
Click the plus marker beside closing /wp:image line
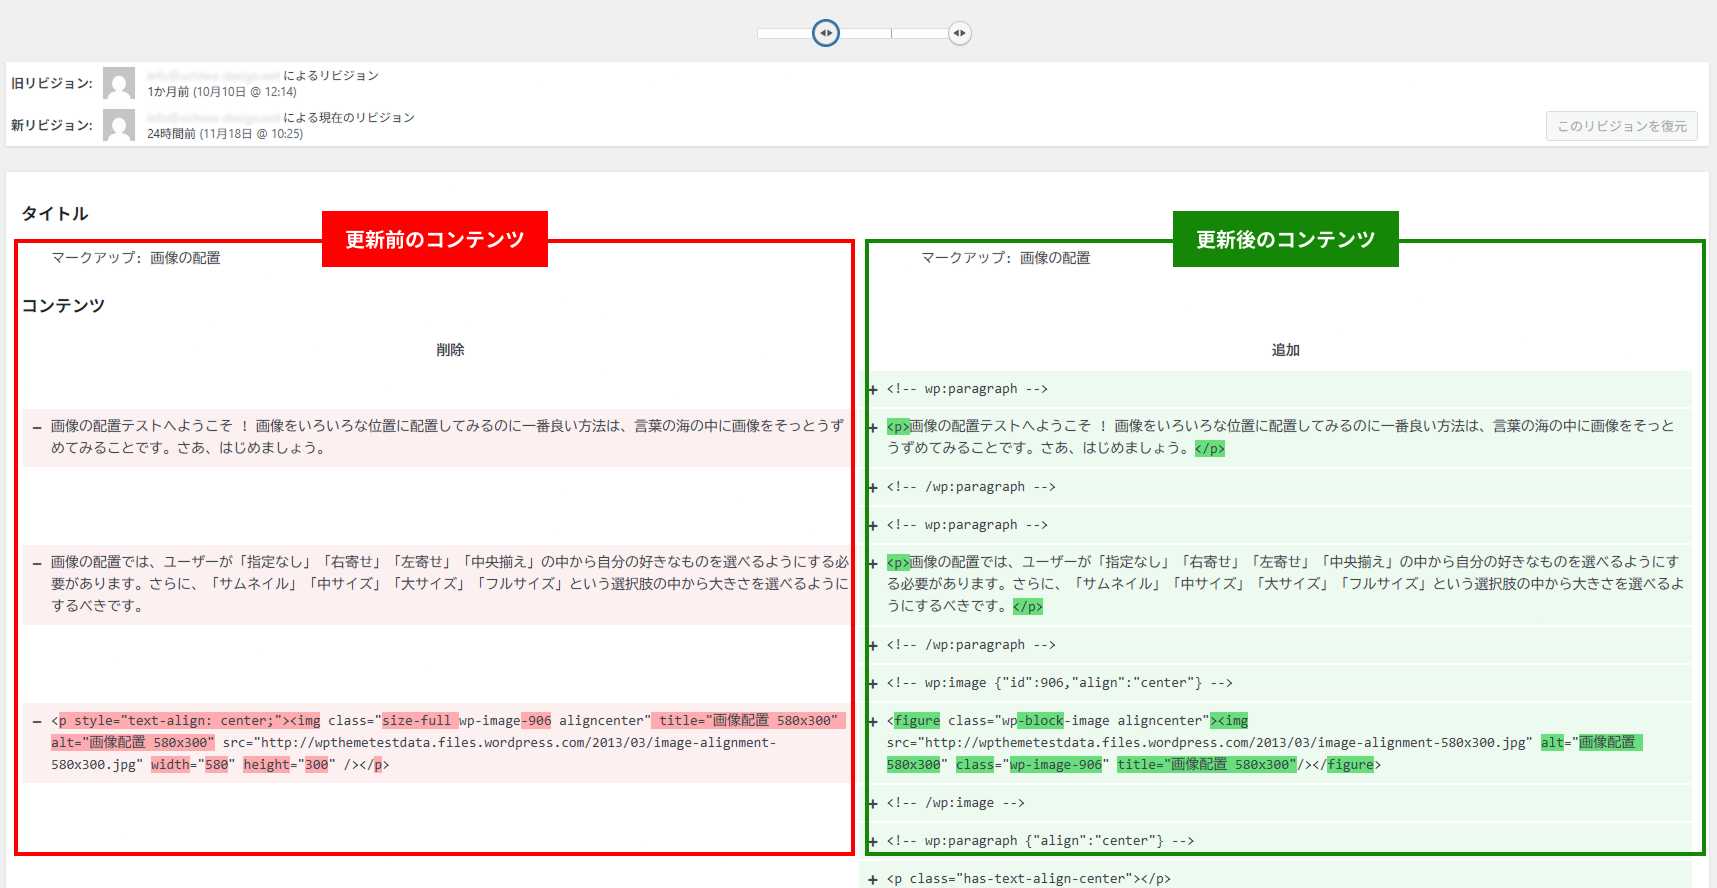873,804
